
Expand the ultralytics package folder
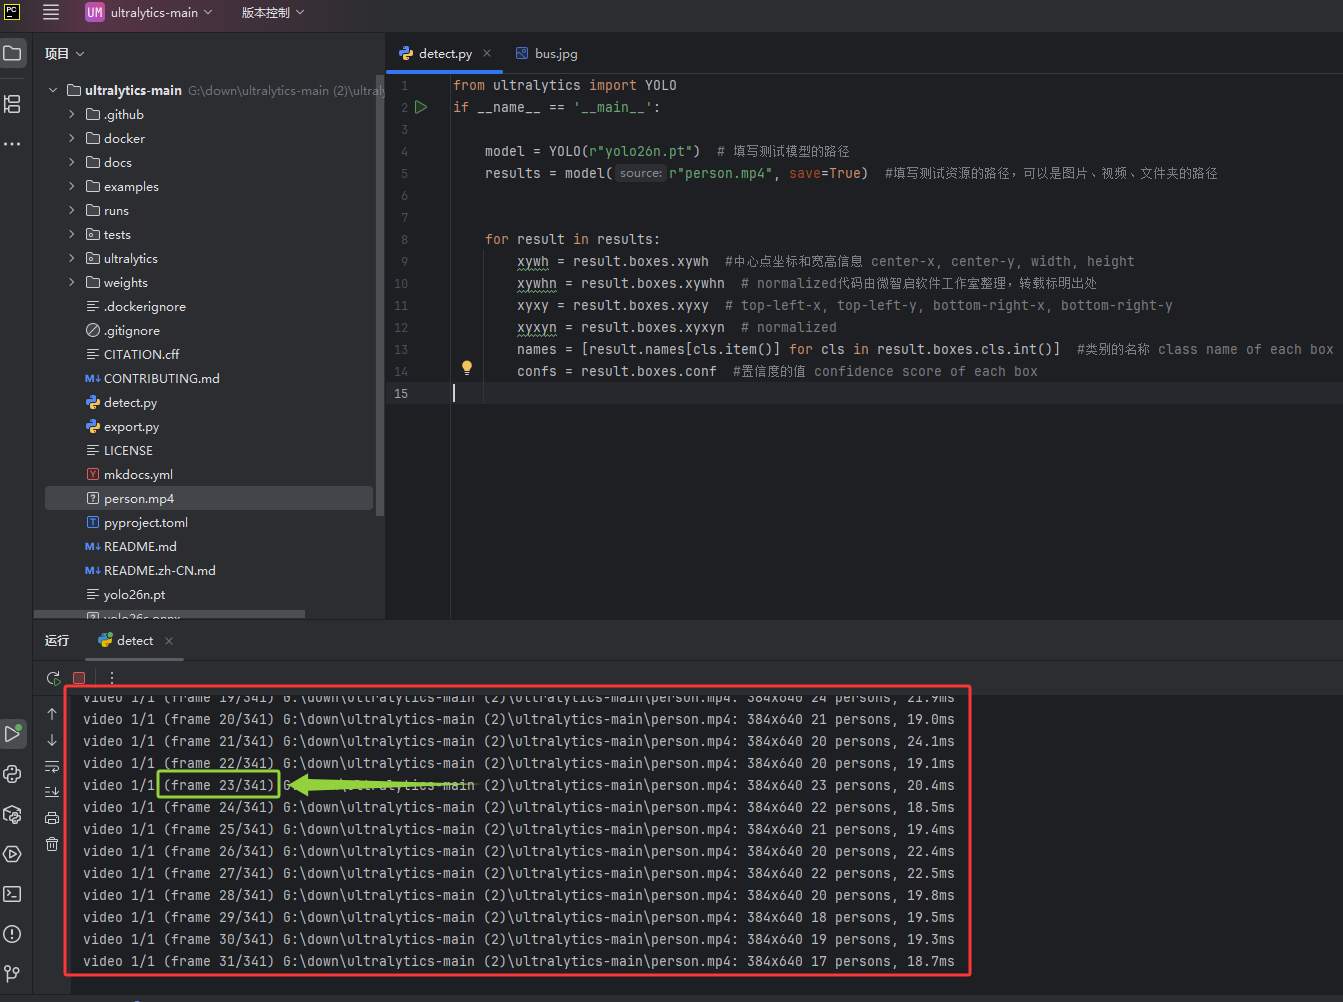[72, 258]
